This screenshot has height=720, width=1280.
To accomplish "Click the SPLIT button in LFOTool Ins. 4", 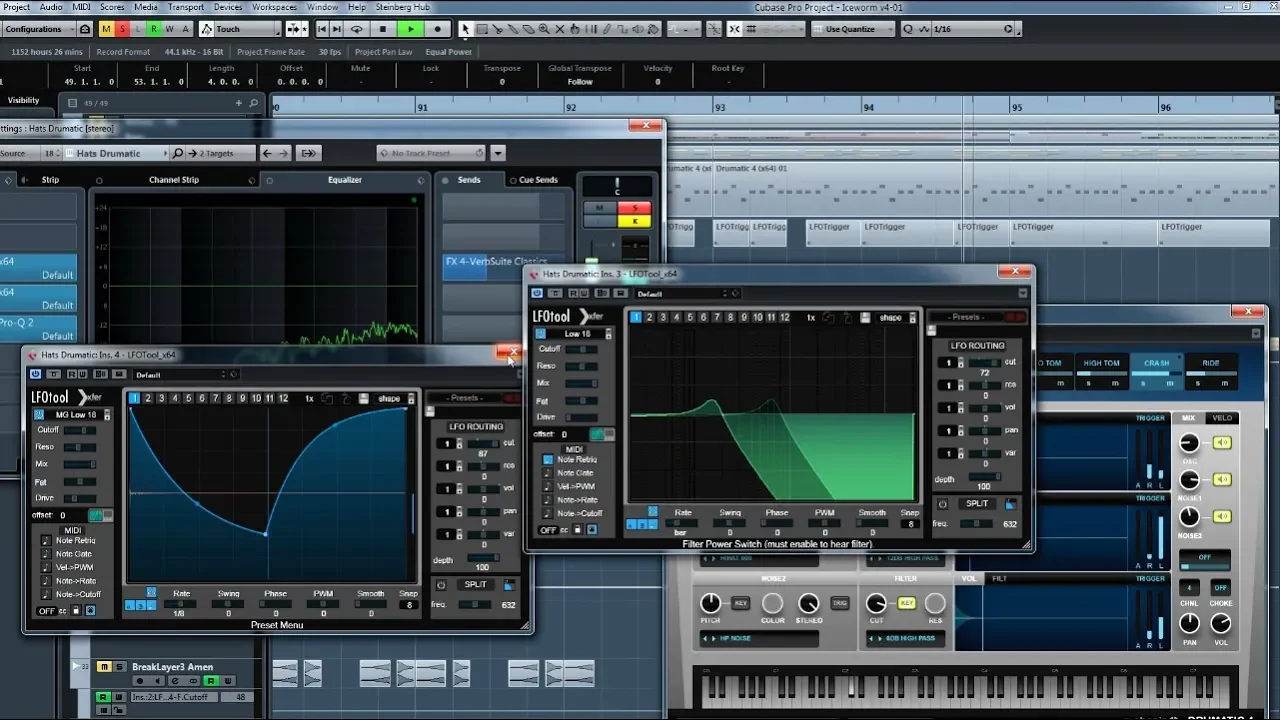I will click(476, 585).
